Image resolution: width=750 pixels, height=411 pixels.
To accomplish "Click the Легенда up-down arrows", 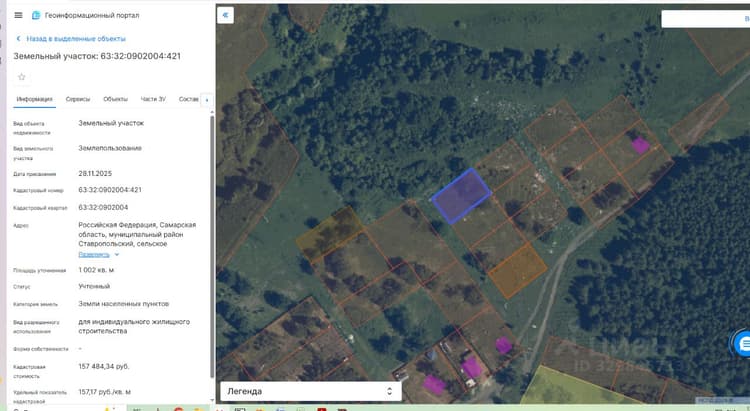I will [389, 391].
